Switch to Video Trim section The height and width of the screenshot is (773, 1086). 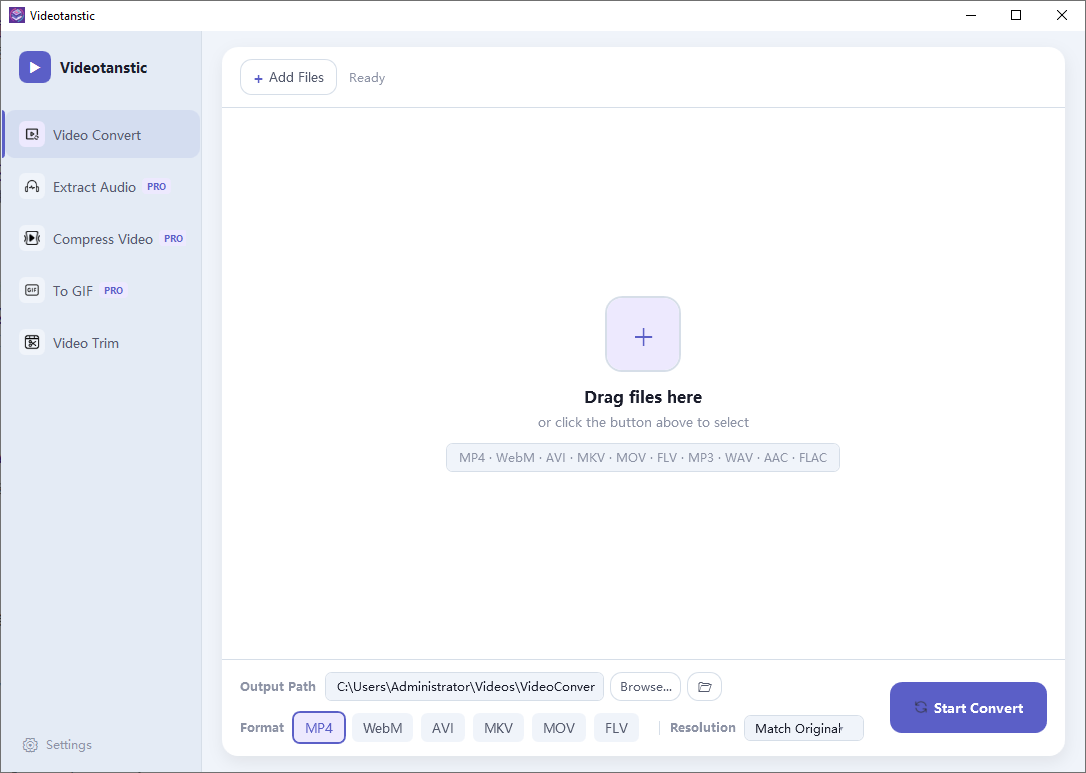pos(102,342)
